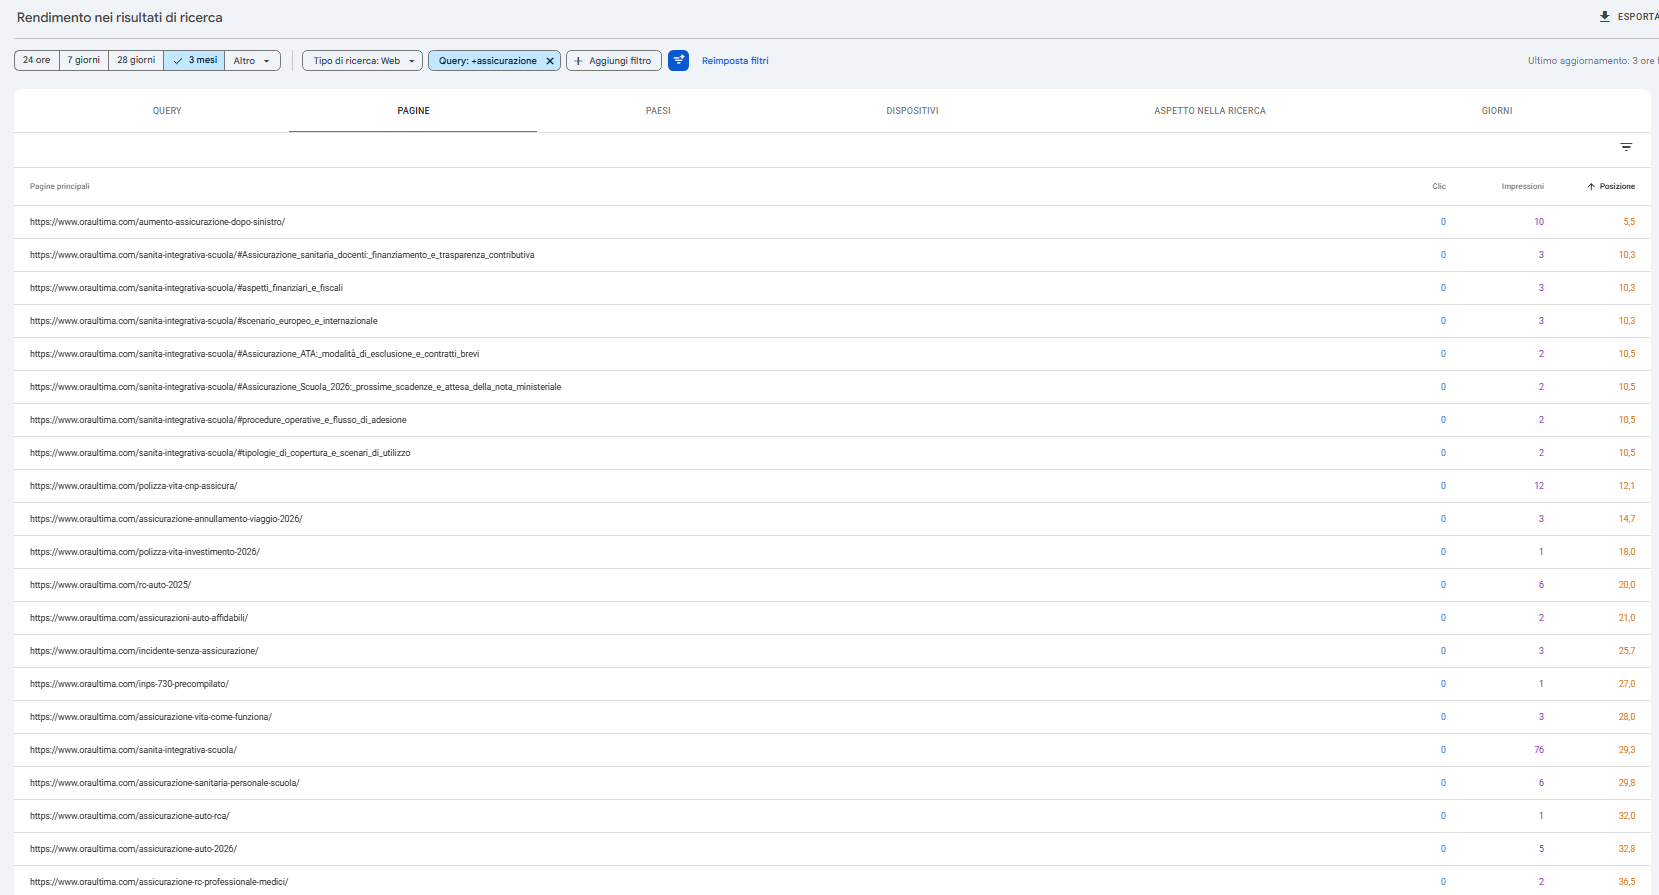1659x895 pixels.
Task: Select the assicurazione-annullamento-viaggio-2026 URL row
Action: [x=832, y=519]
